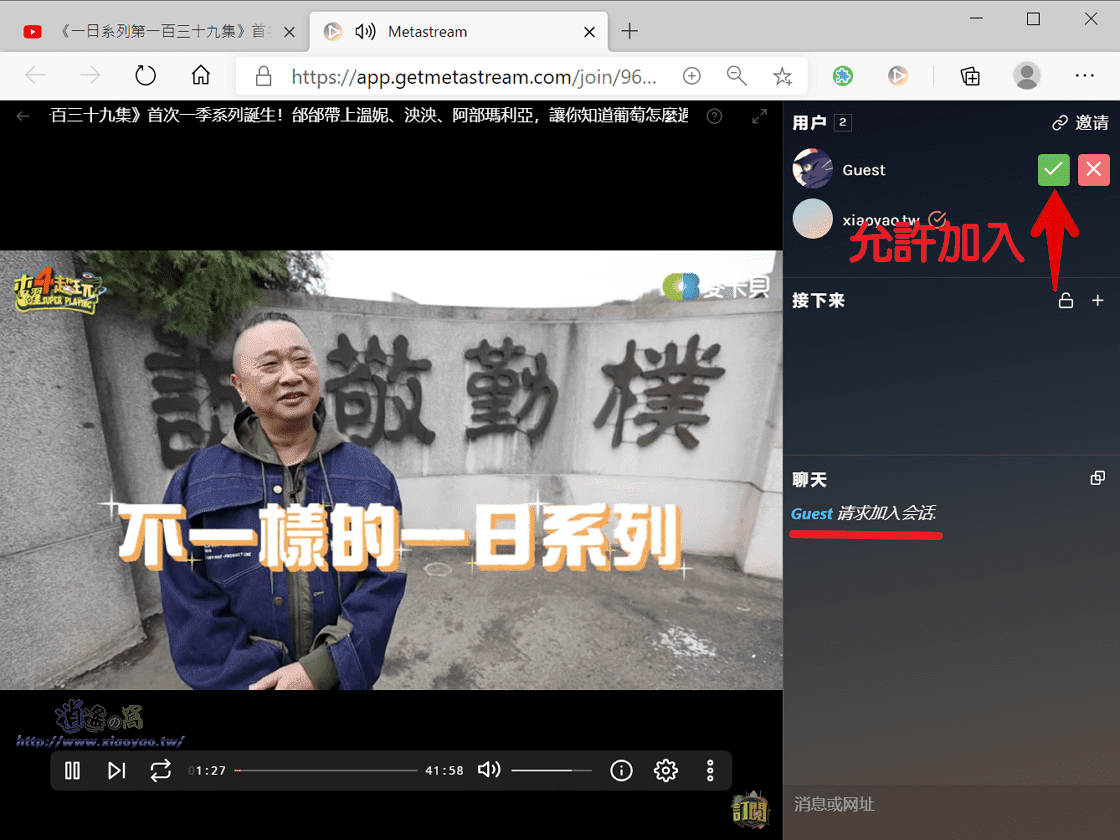Click the 聊天 chat header
This screenshot has width=1120, height=840.
(809, 479)
